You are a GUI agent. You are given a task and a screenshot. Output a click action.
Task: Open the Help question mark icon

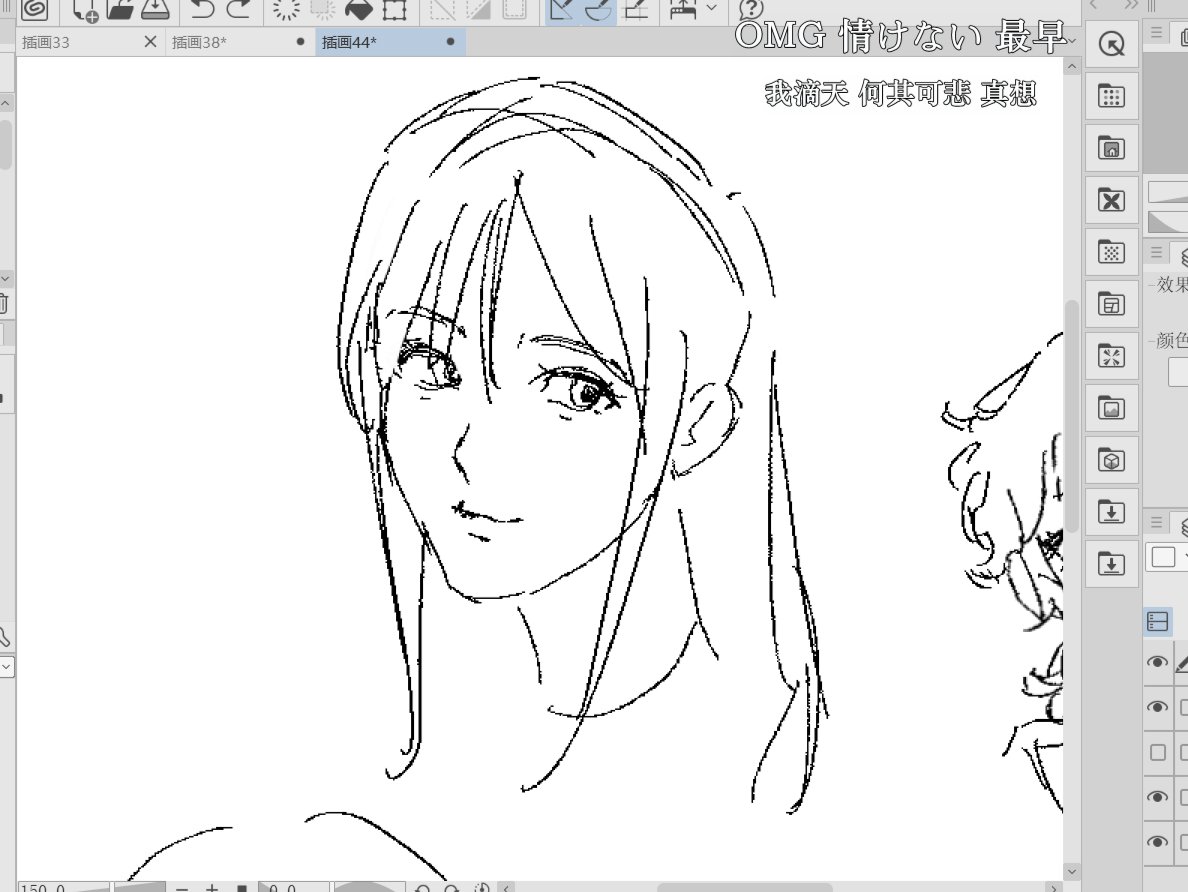[750, 9]
